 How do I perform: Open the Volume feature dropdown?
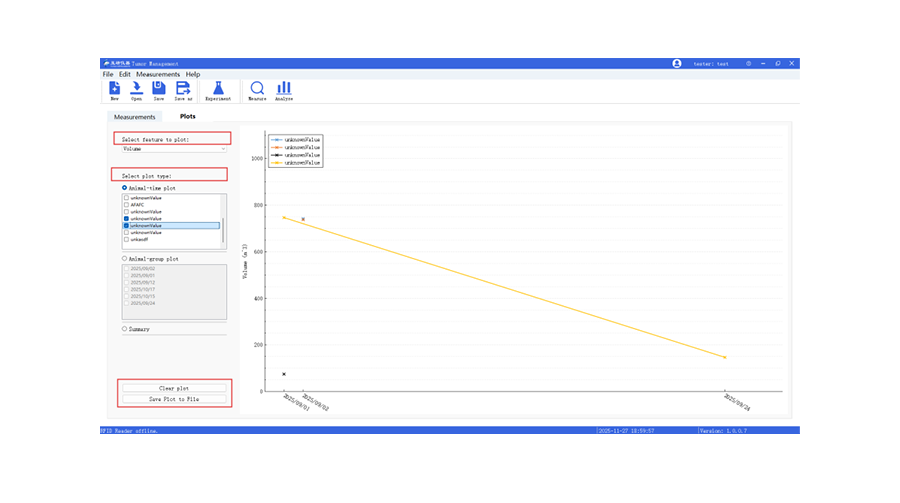174,149
